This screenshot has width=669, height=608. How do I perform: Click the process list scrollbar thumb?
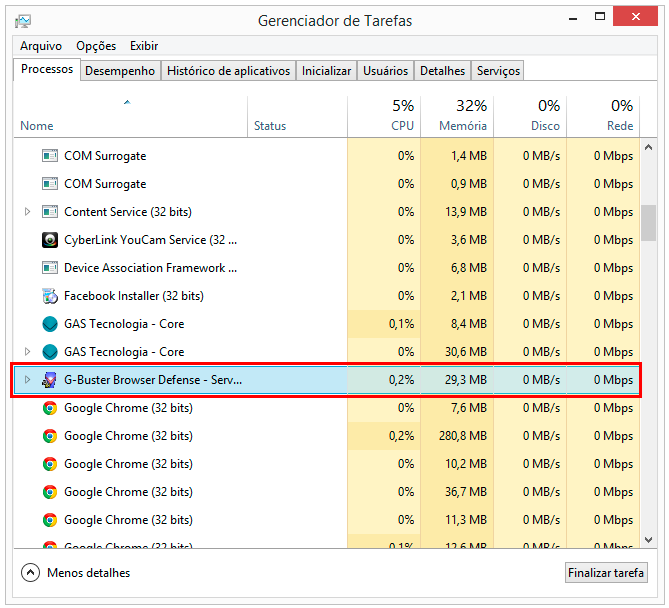coord(649,223)
